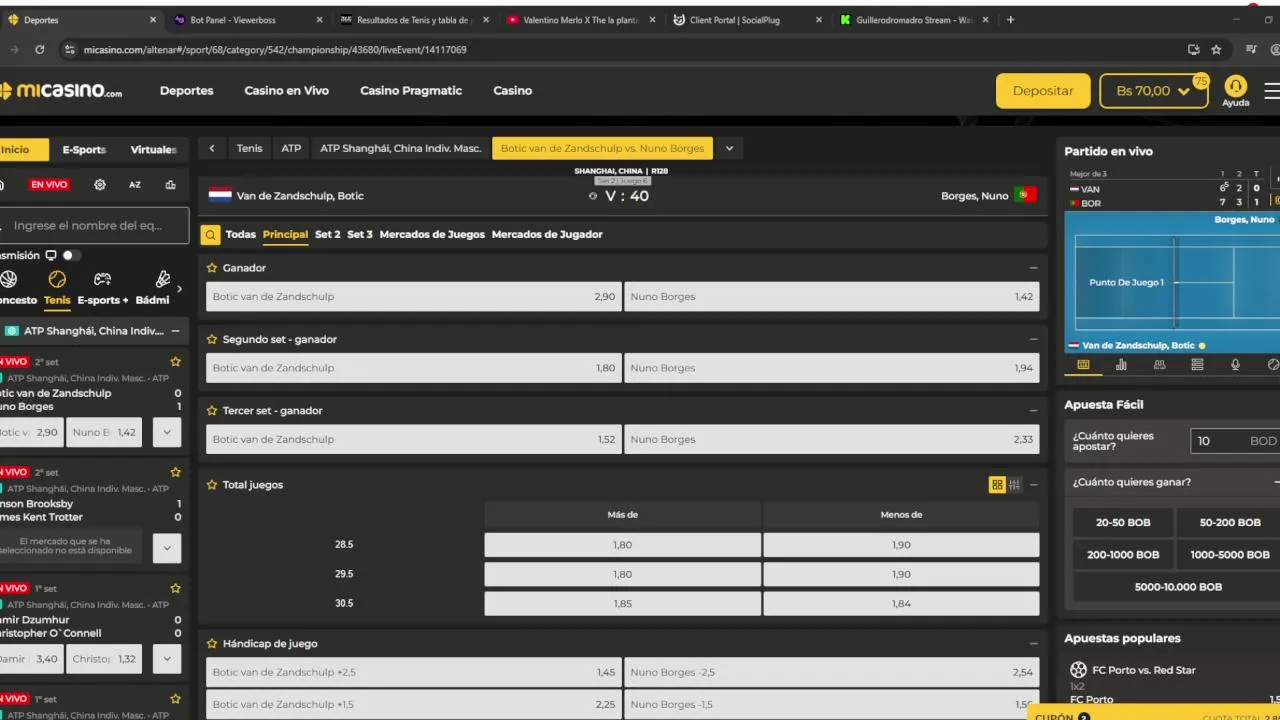The height and width of the screenshot is (720, 1280).
Task: Choose the 5000-10.000 BOB winnings option
Action: pyautogui.click(x=1178, y=587)
